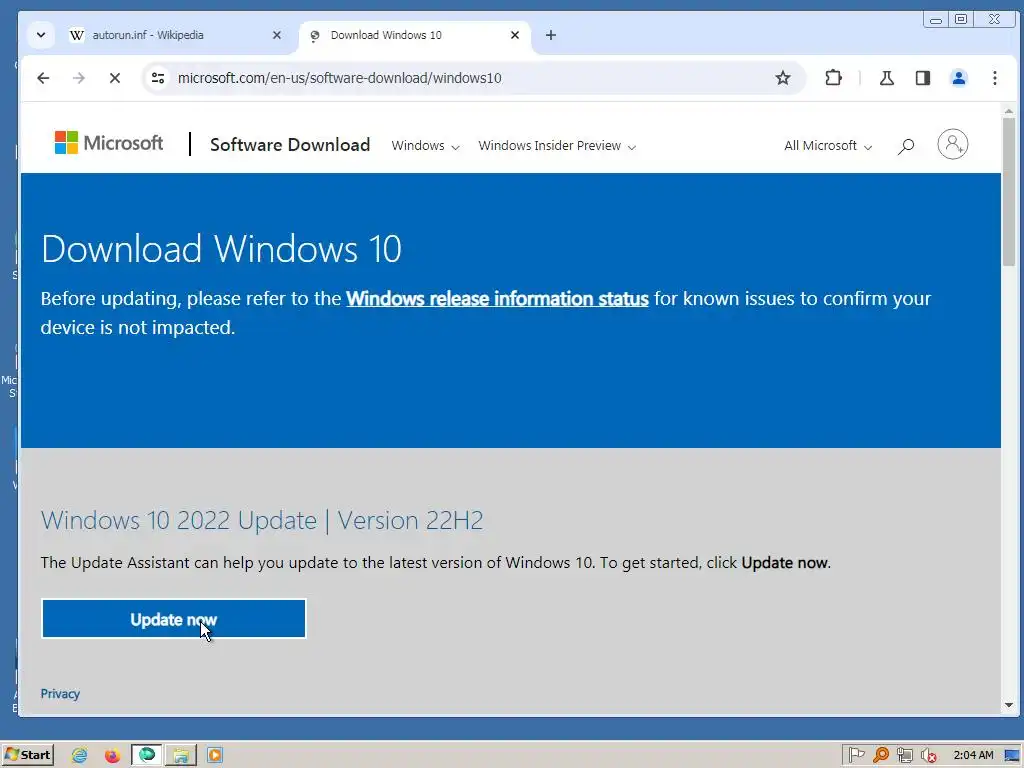Image resolution: width=1024 pixels, height=768 pixels.
Task: Select the Download Windows 10 tab
Action: click(x=415, y=35)
